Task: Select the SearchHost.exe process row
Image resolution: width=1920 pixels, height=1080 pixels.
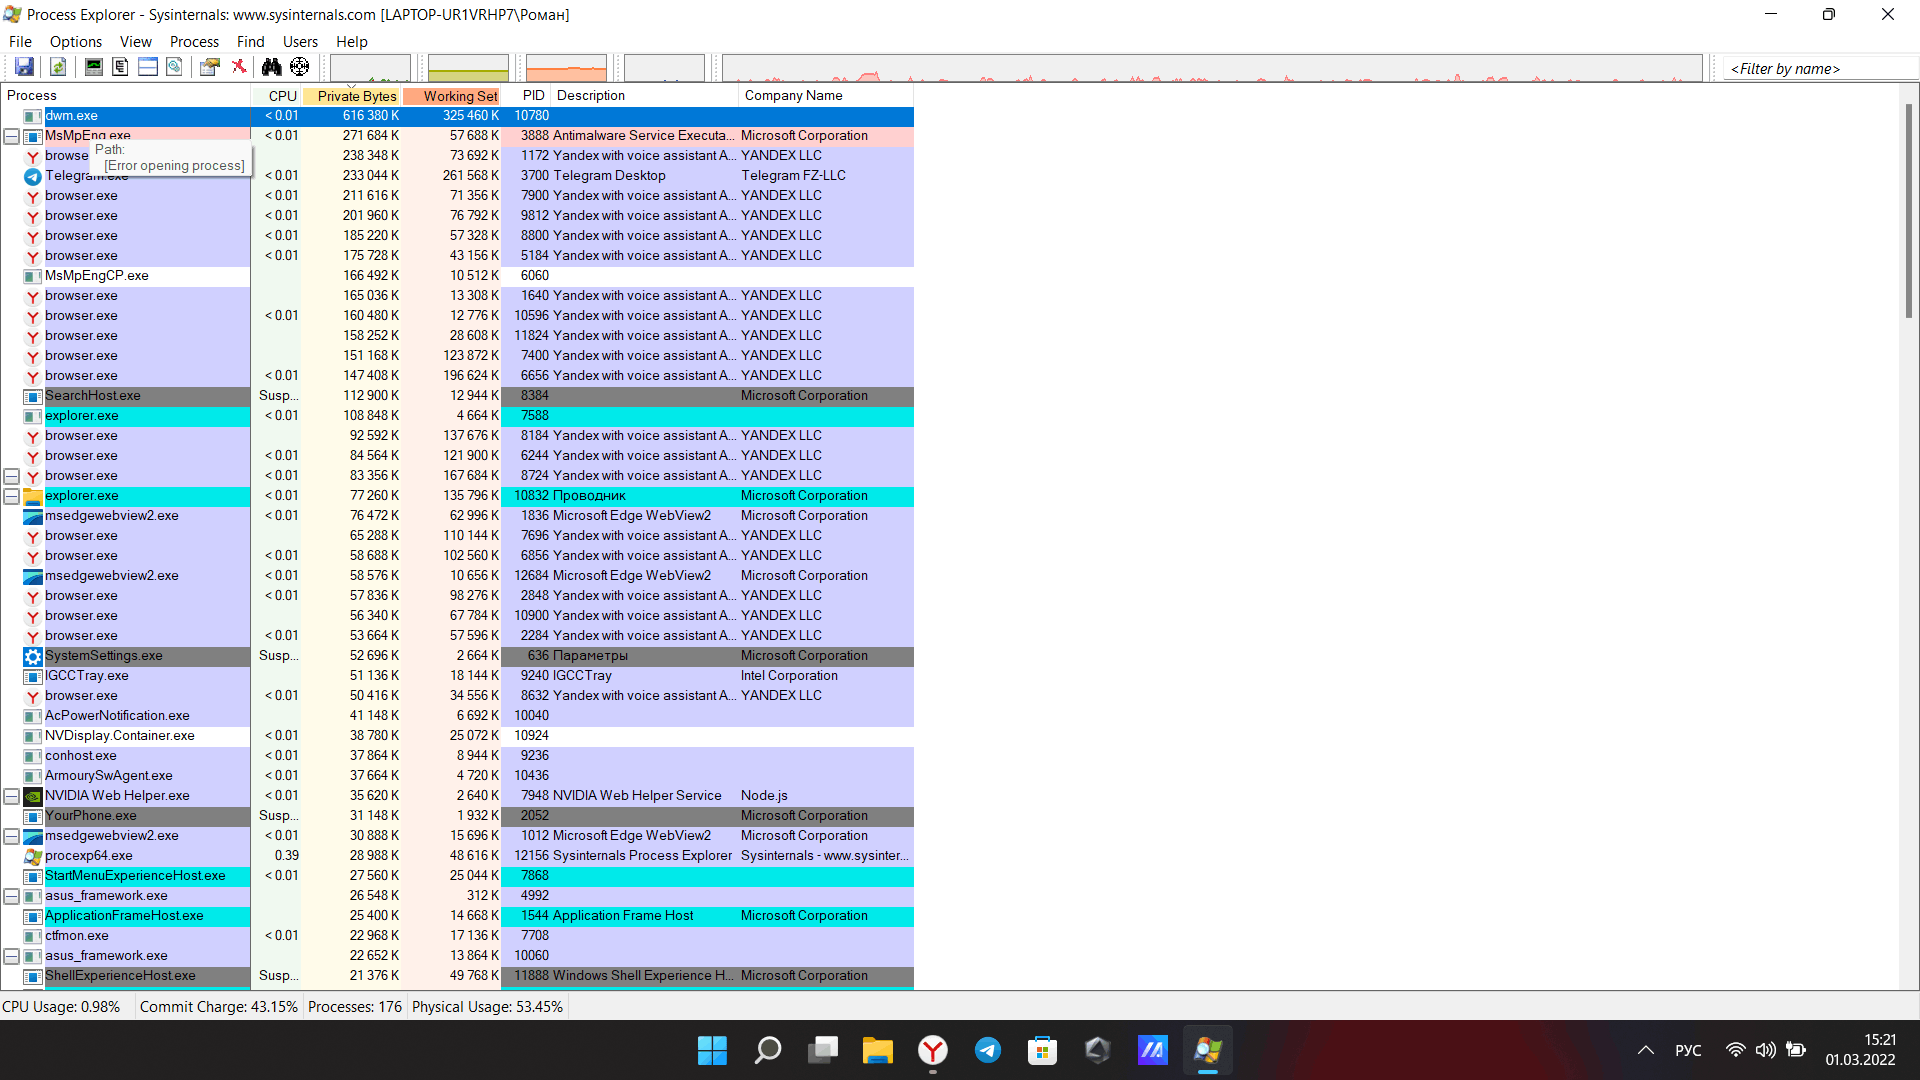Action: coord(457,396)
